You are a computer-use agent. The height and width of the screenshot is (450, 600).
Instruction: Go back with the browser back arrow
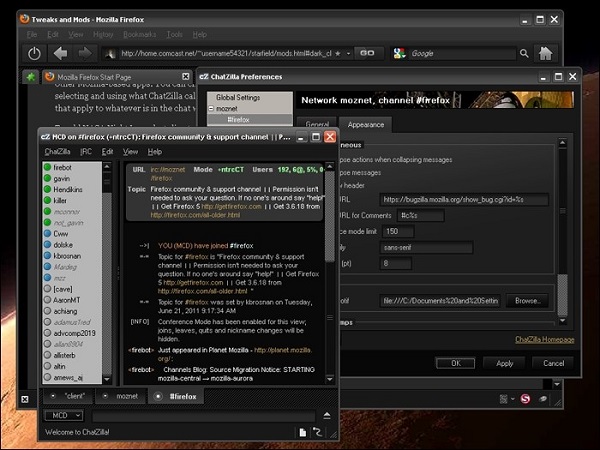tap(61, 53)
